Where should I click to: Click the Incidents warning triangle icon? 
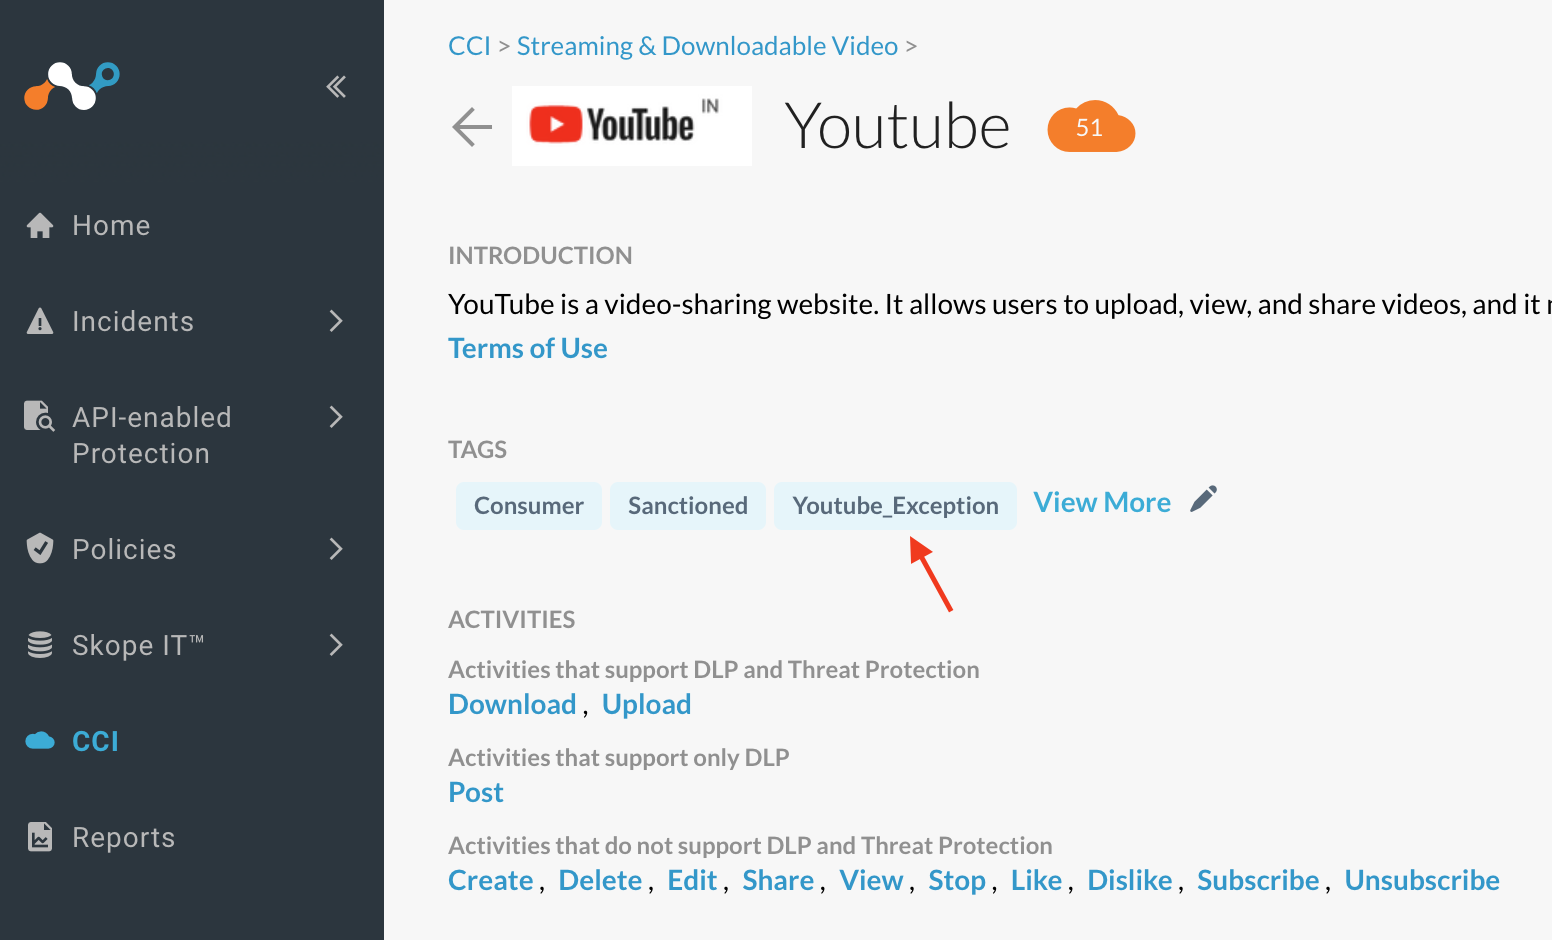click(40, 322)
